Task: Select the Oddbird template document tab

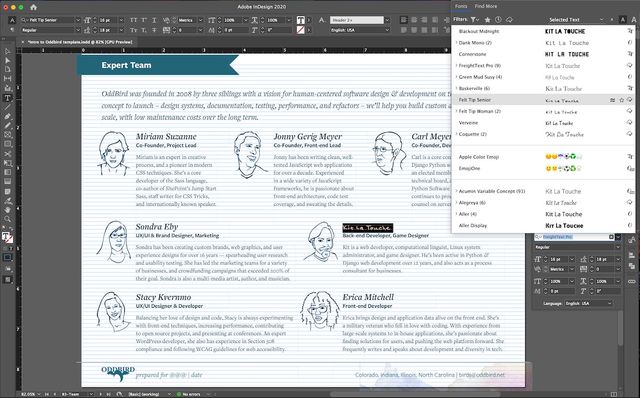Action: [x=80, y=42]
